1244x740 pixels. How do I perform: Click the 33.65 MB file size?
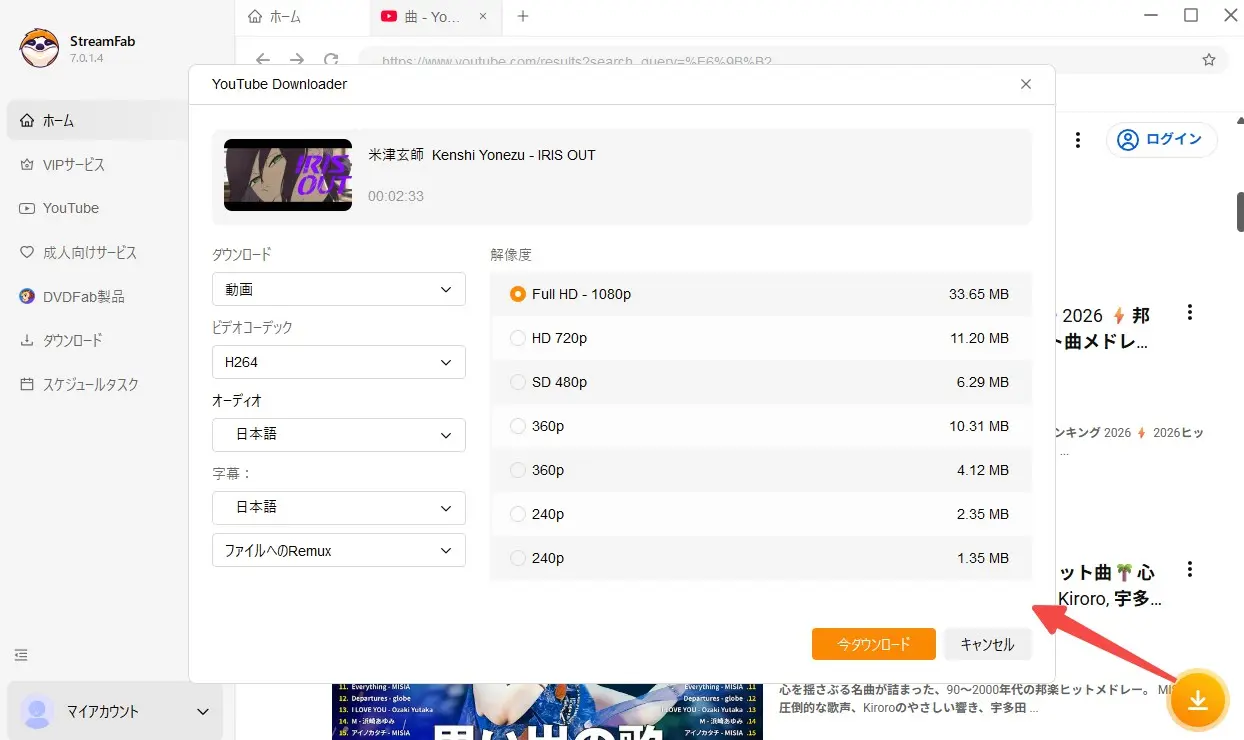click(979, 294)
